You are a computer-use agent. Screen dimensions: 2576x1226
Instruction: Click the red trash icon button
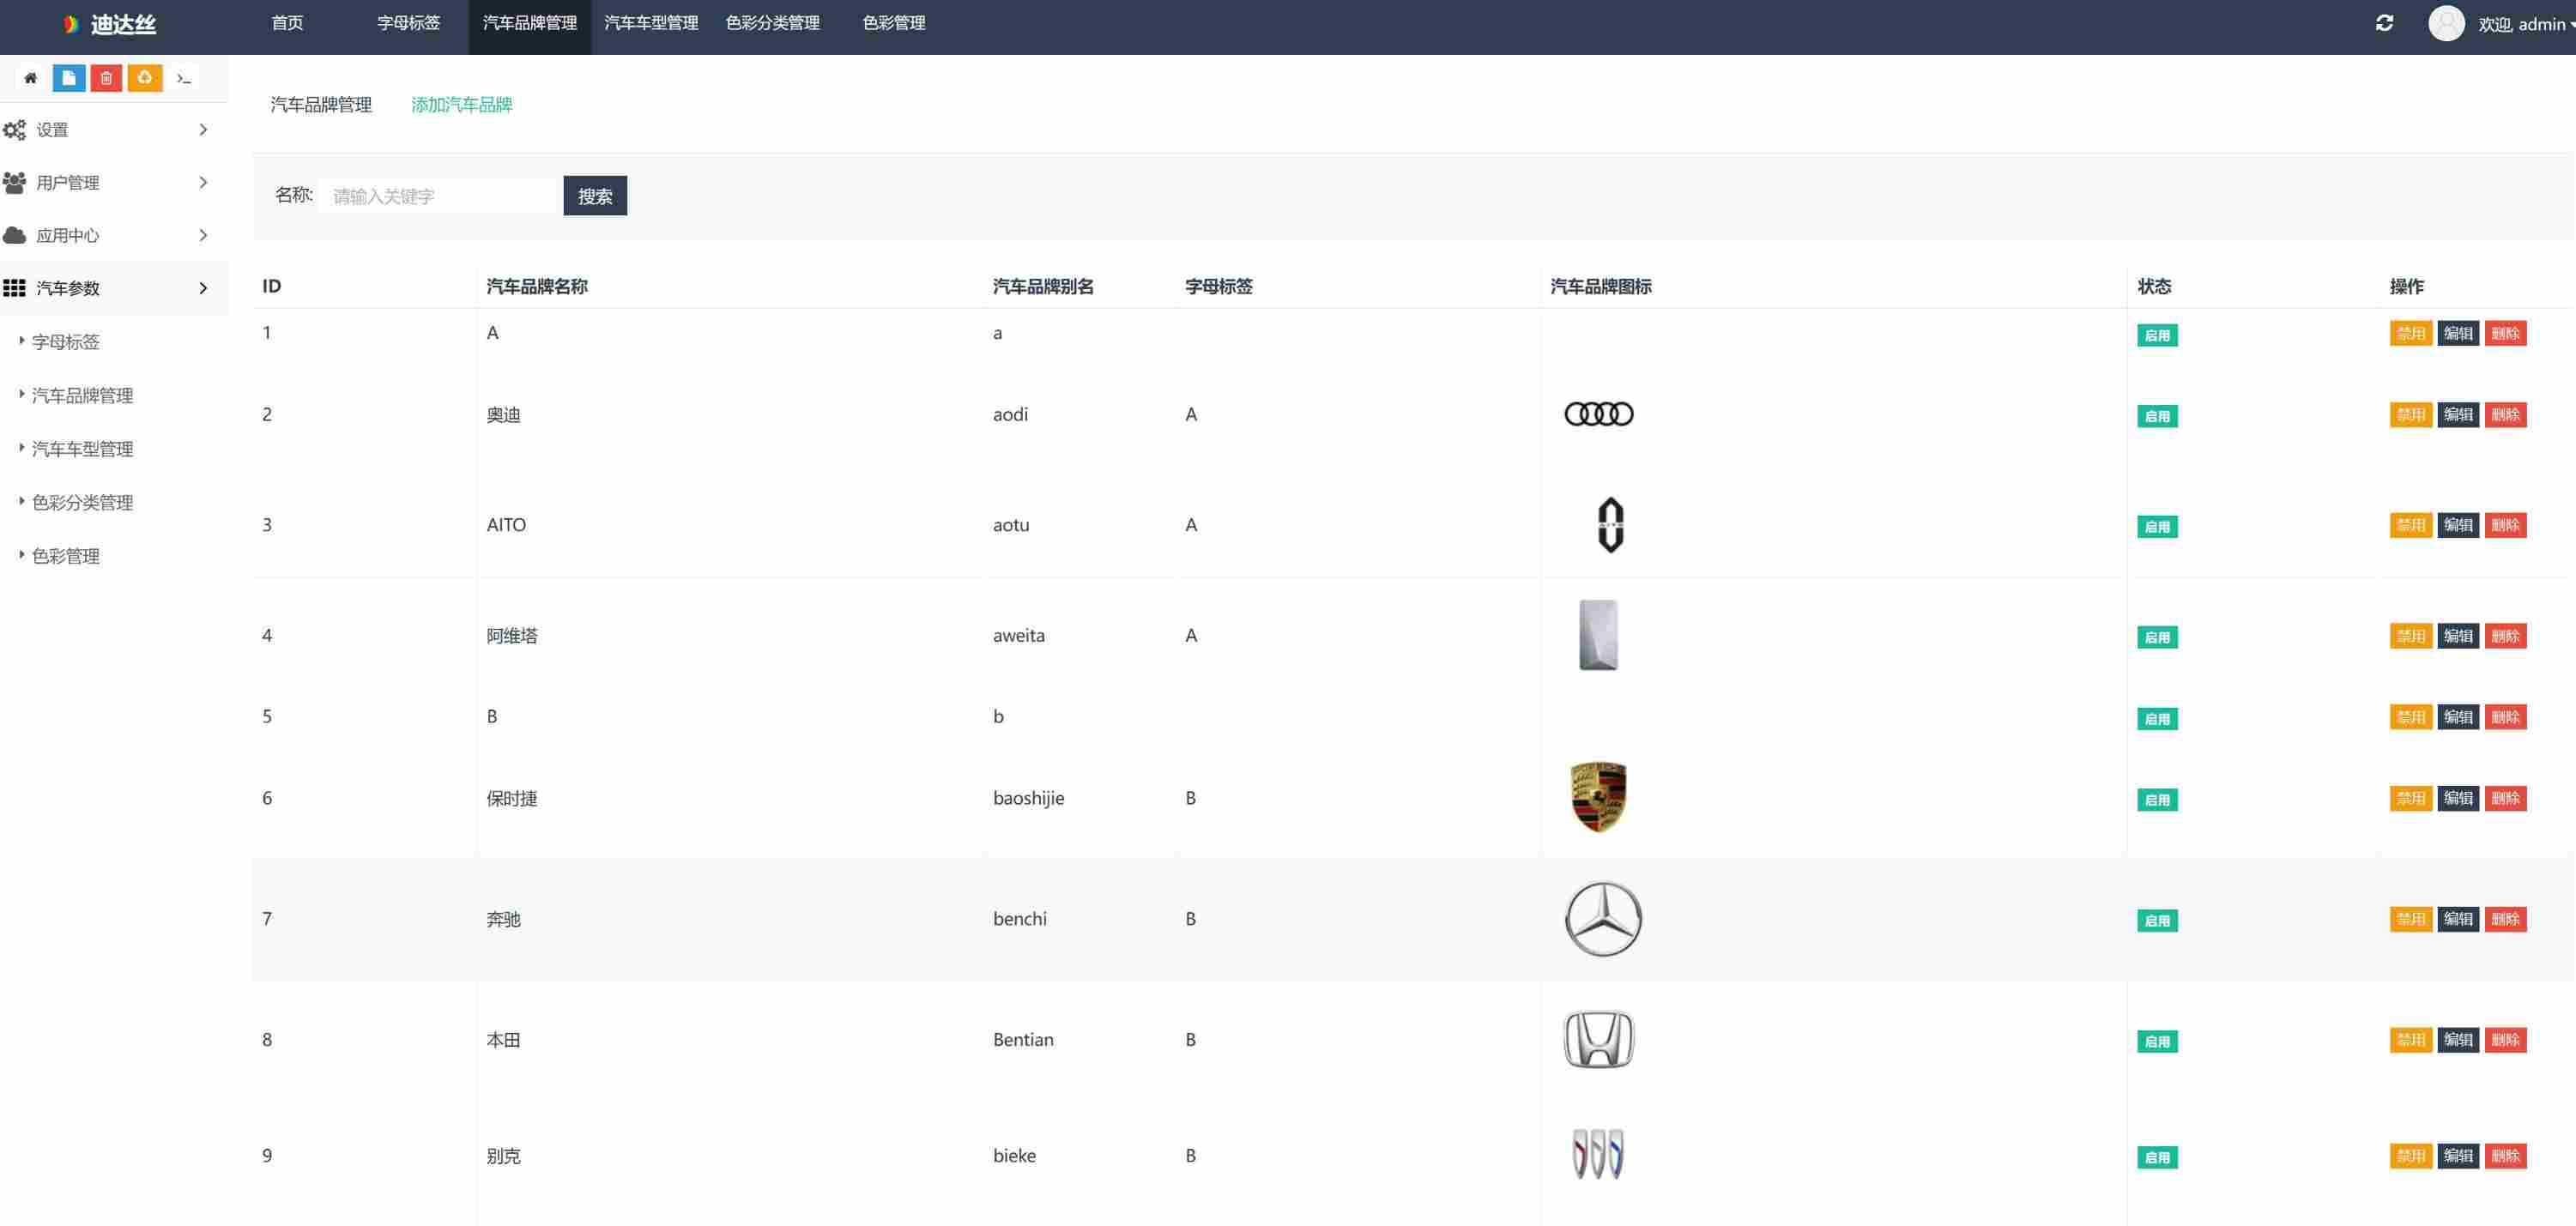click(106, 78)
